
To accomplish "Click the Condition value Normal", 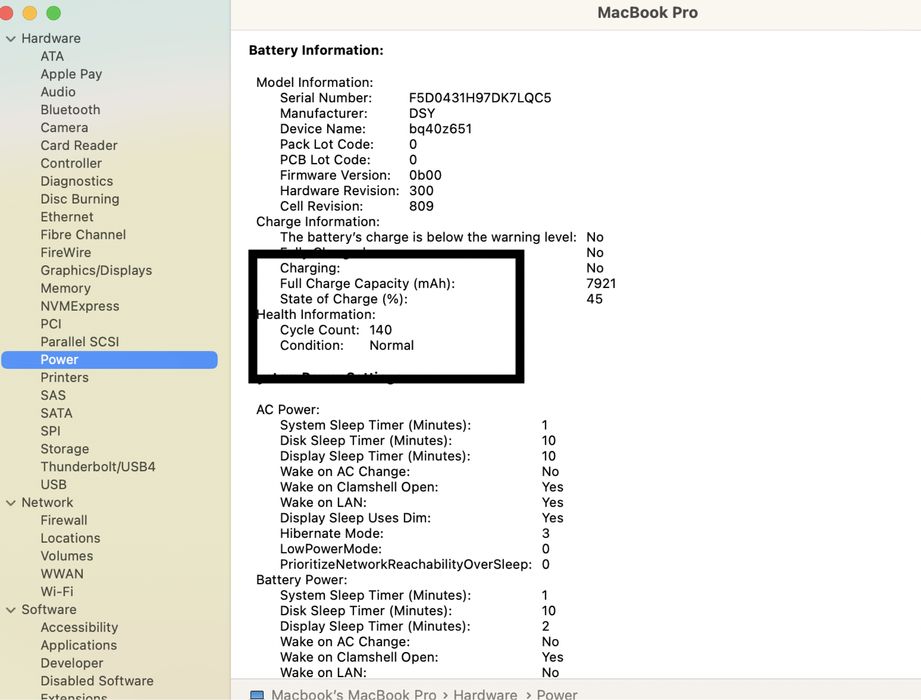I will [392, 345].
